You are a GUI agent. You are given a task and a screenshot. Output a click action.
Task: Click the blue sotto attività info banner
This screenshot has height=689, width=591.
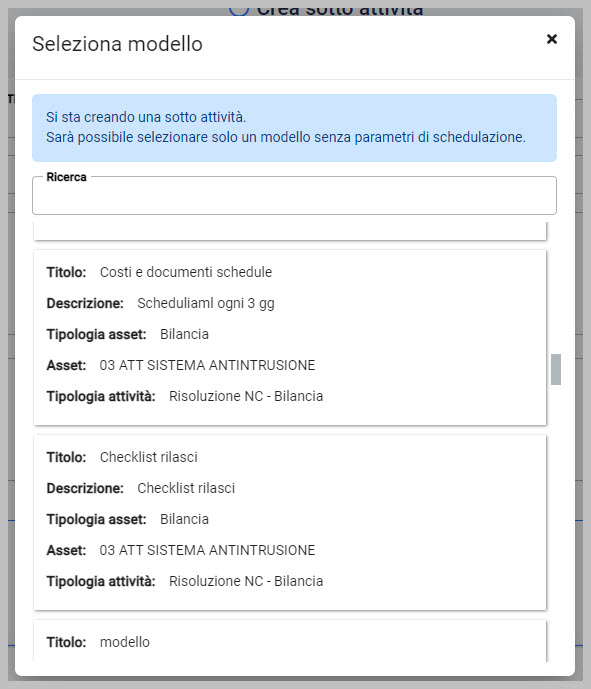(294, 128)
